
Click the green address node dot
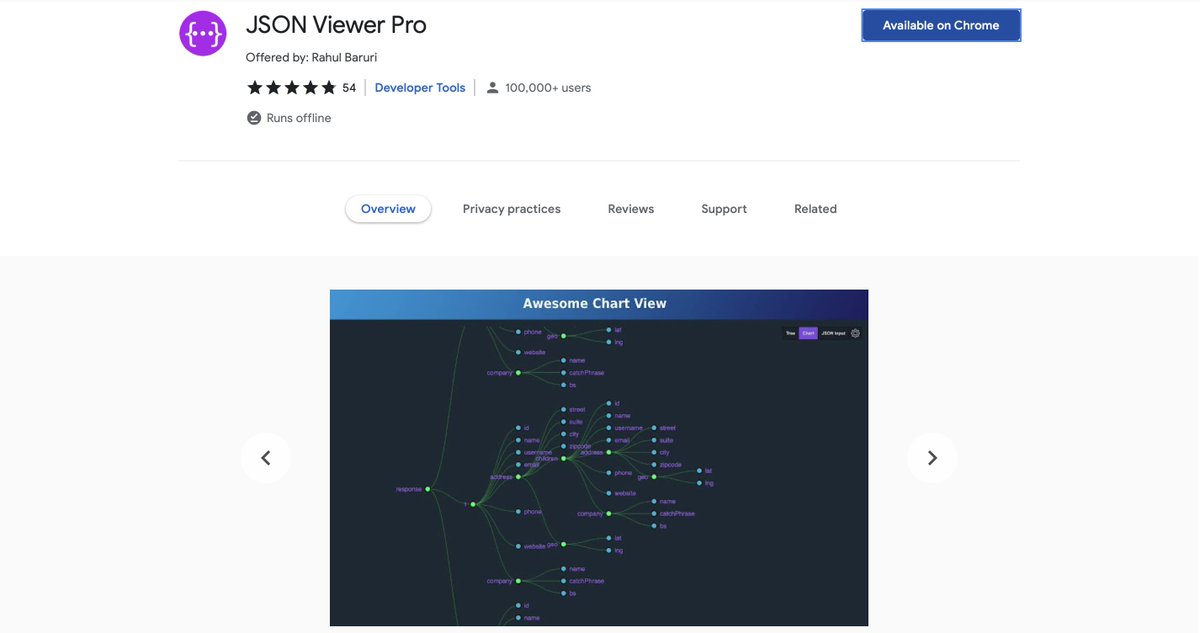tap(518, 476)
